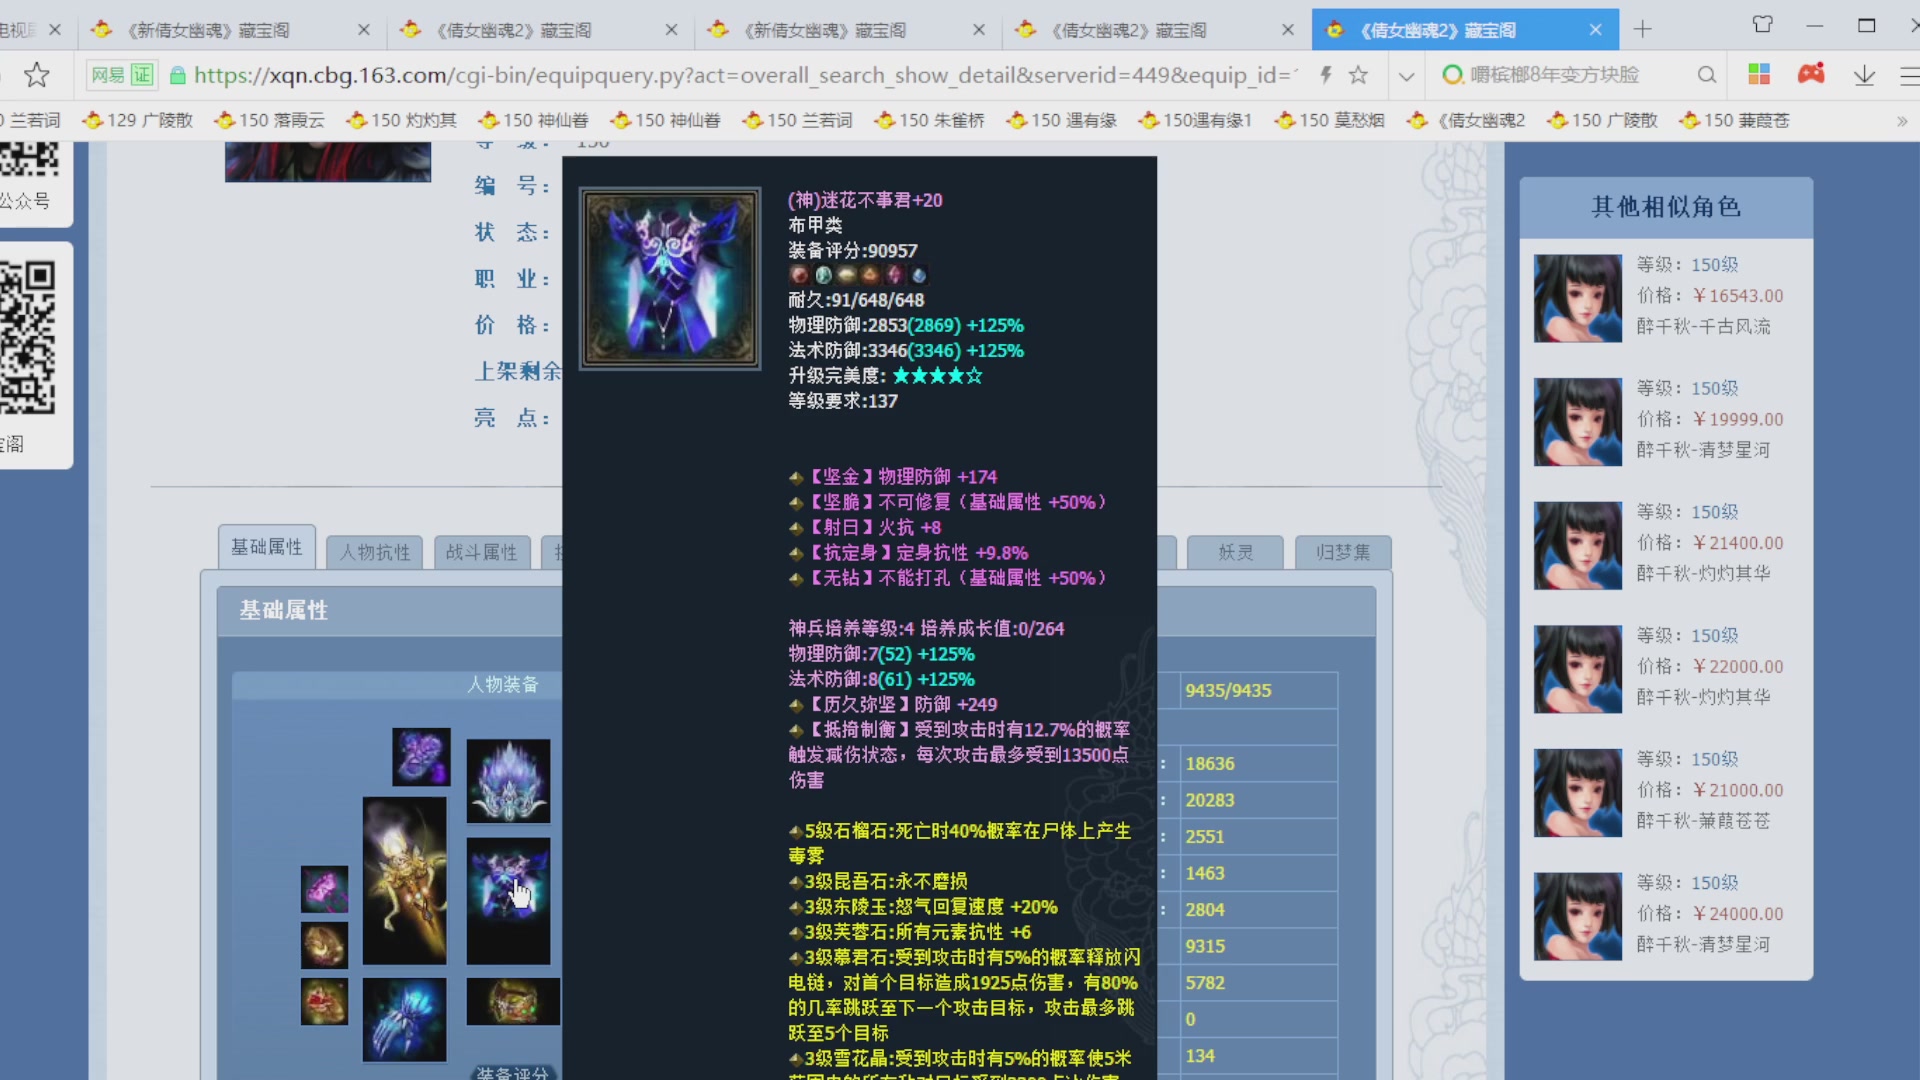Click the character portrait image at top
Viewport: 1920px width, 1080px height.
[x=328, y=161]
